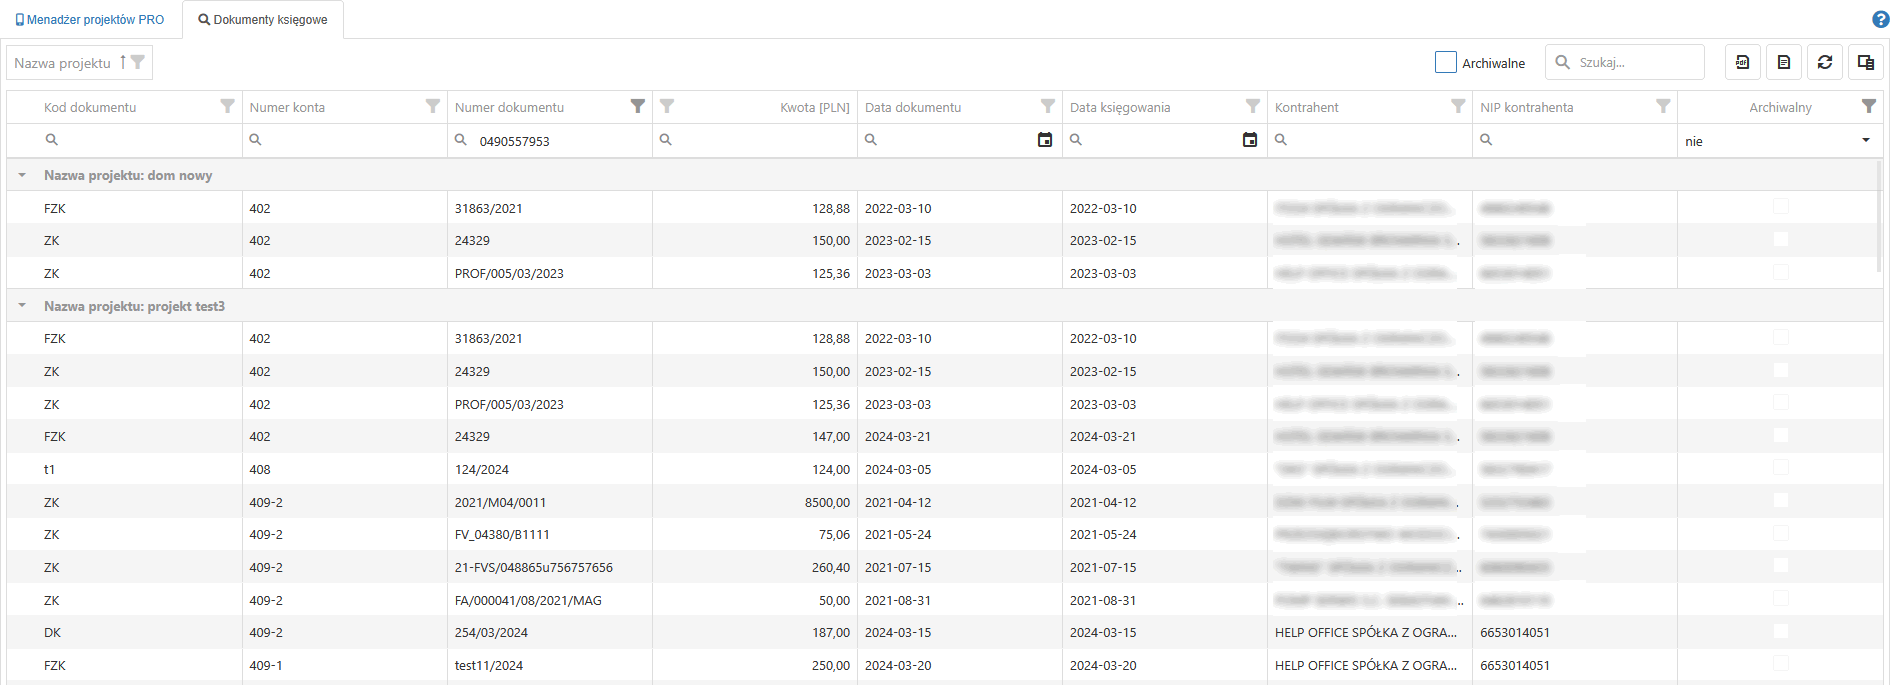The height and width of the screenshot is (685, 1890).
Task: Open filter for Kontrahent column
Action: click(1457, 107)
